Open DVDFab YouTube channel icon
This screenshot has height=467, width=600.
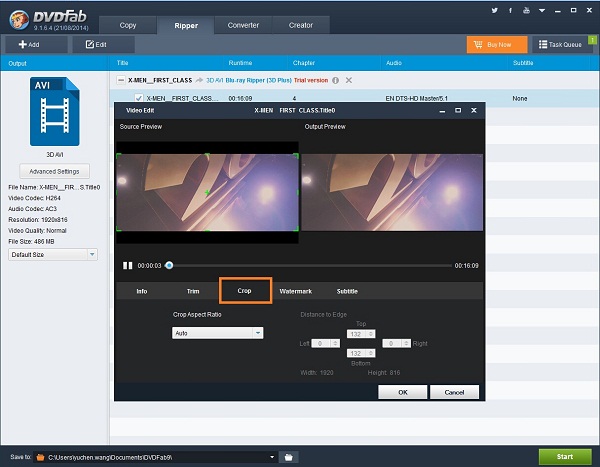527,10
